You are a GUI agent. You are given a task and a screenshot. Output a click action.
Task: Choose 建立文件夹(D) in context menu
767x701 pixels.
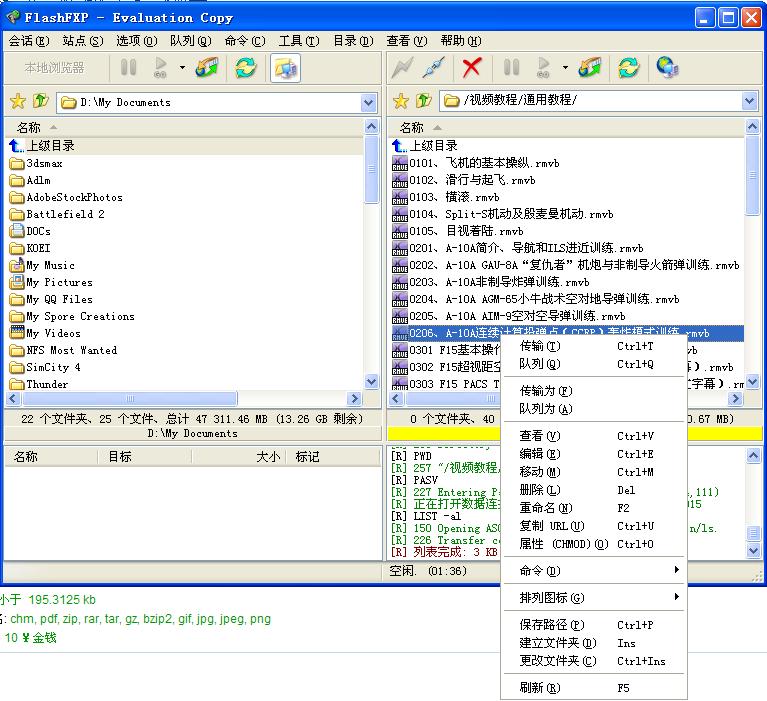click(594, 643)
